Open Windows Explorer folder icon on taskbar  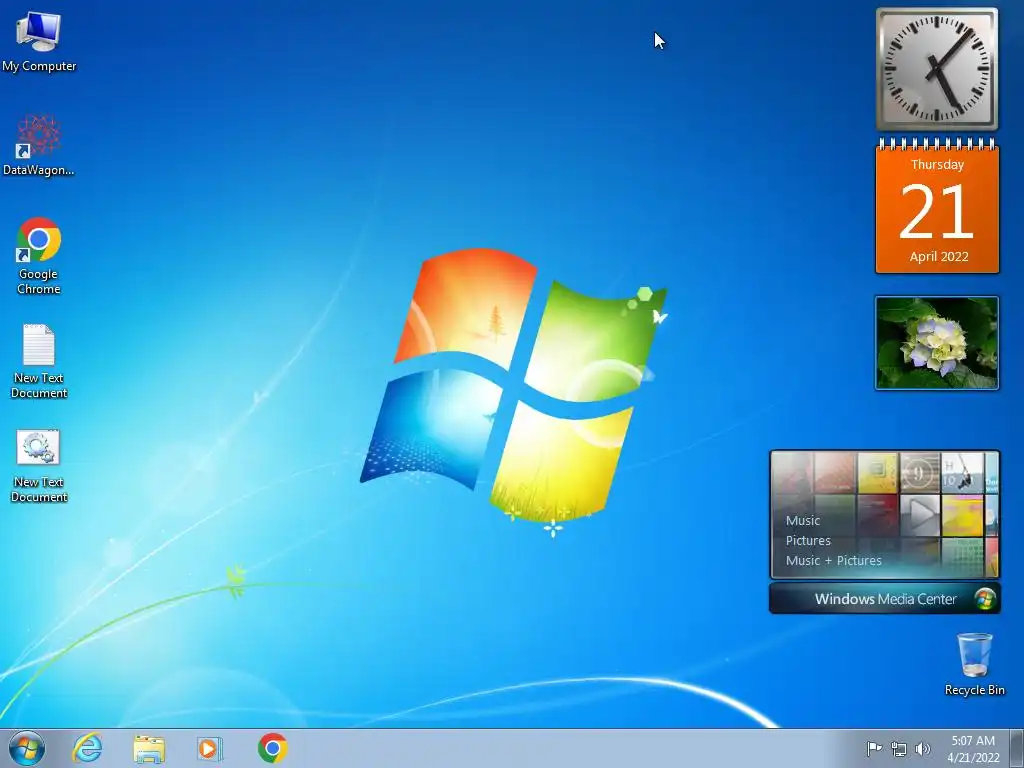(149, 748)
